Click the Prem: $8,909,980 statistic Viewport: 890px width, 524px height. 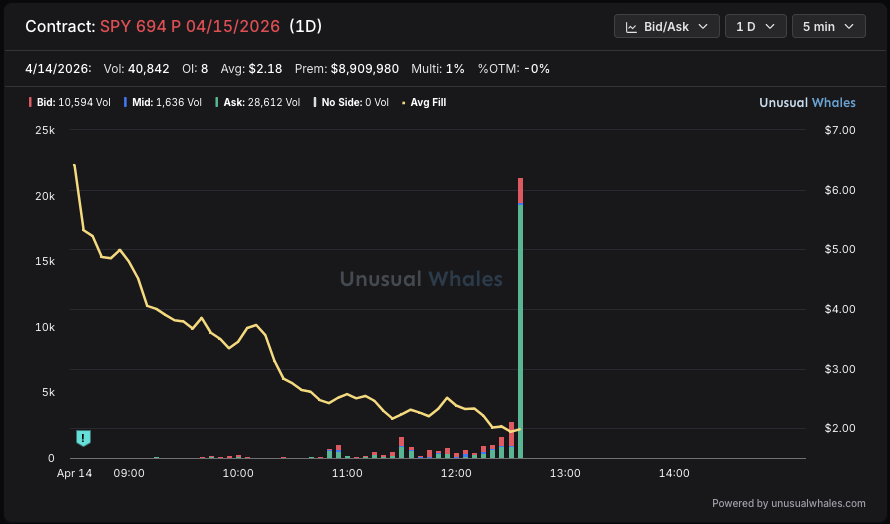[x=347, y=69]
